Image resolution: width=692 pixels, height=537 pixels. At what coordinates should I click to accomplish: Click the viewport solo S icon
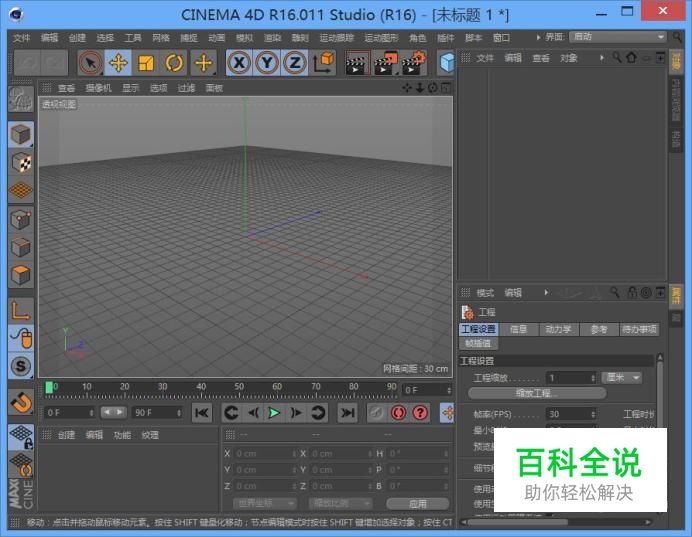click(20, 366)
